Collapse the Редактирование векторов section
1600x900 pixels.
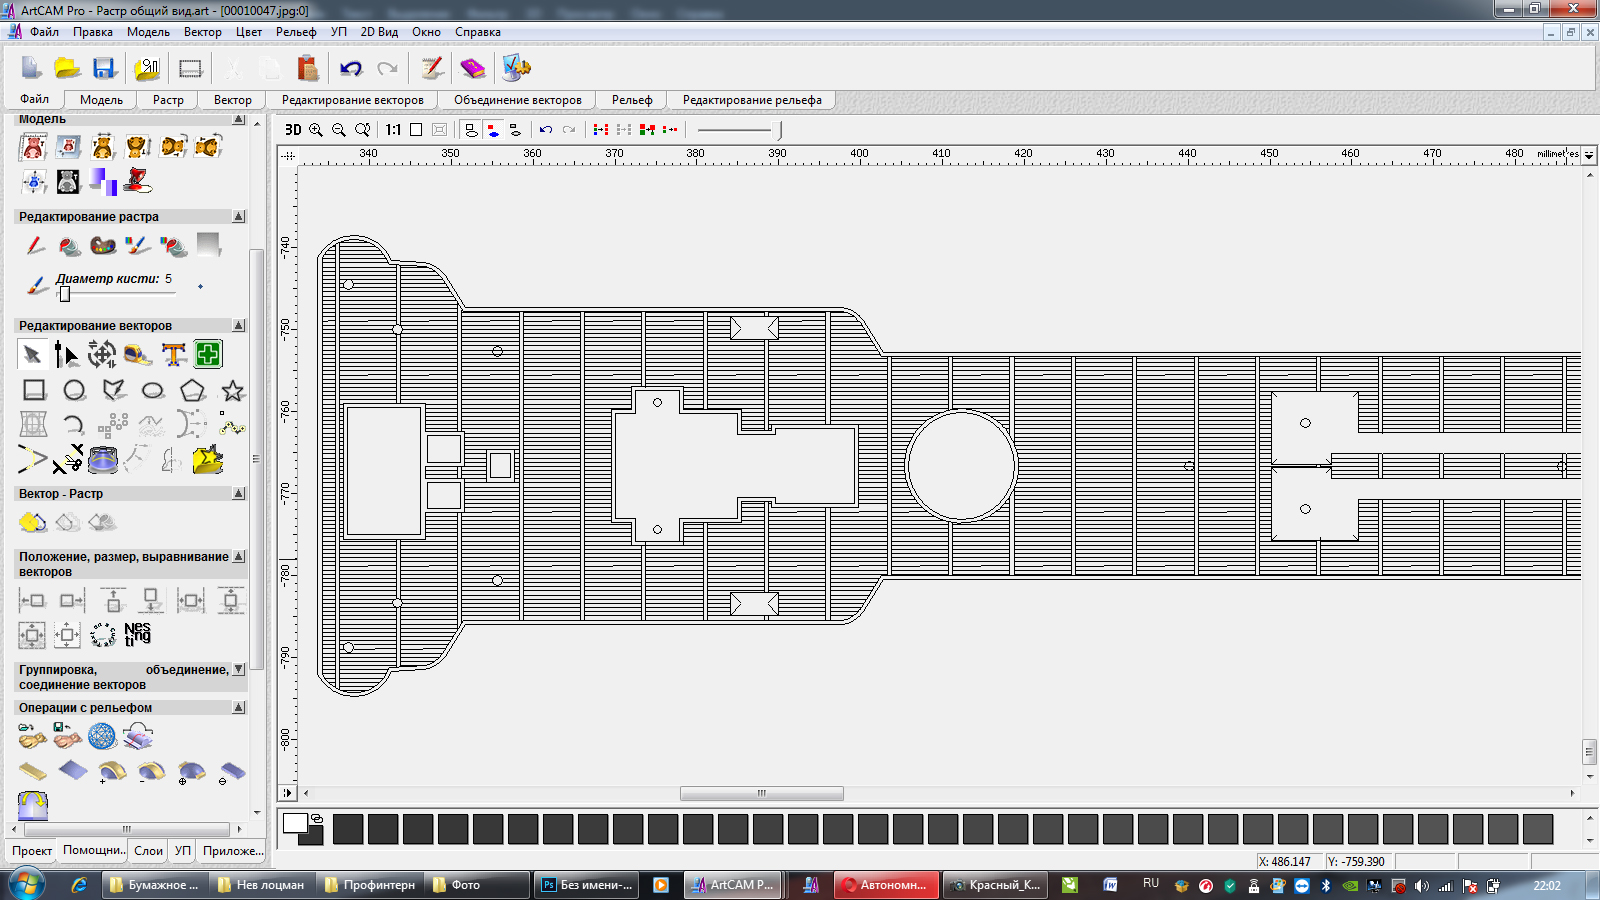point(239,325)
